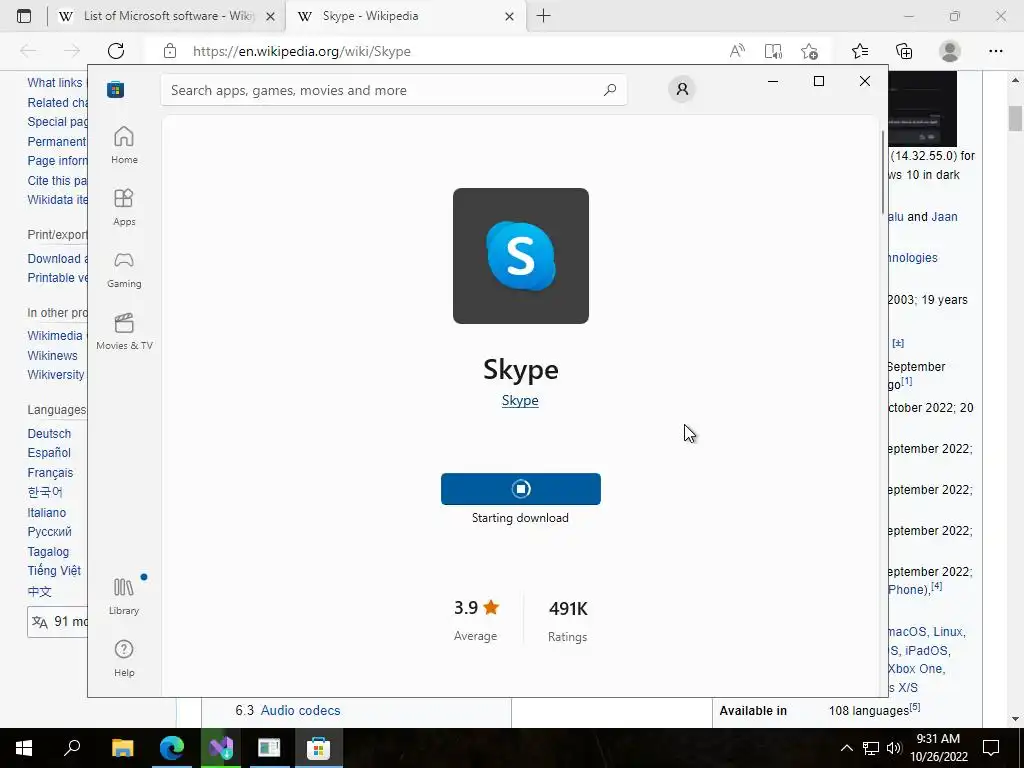
Task: Go back in the Edge browser
Action: [x=28, y=51]
